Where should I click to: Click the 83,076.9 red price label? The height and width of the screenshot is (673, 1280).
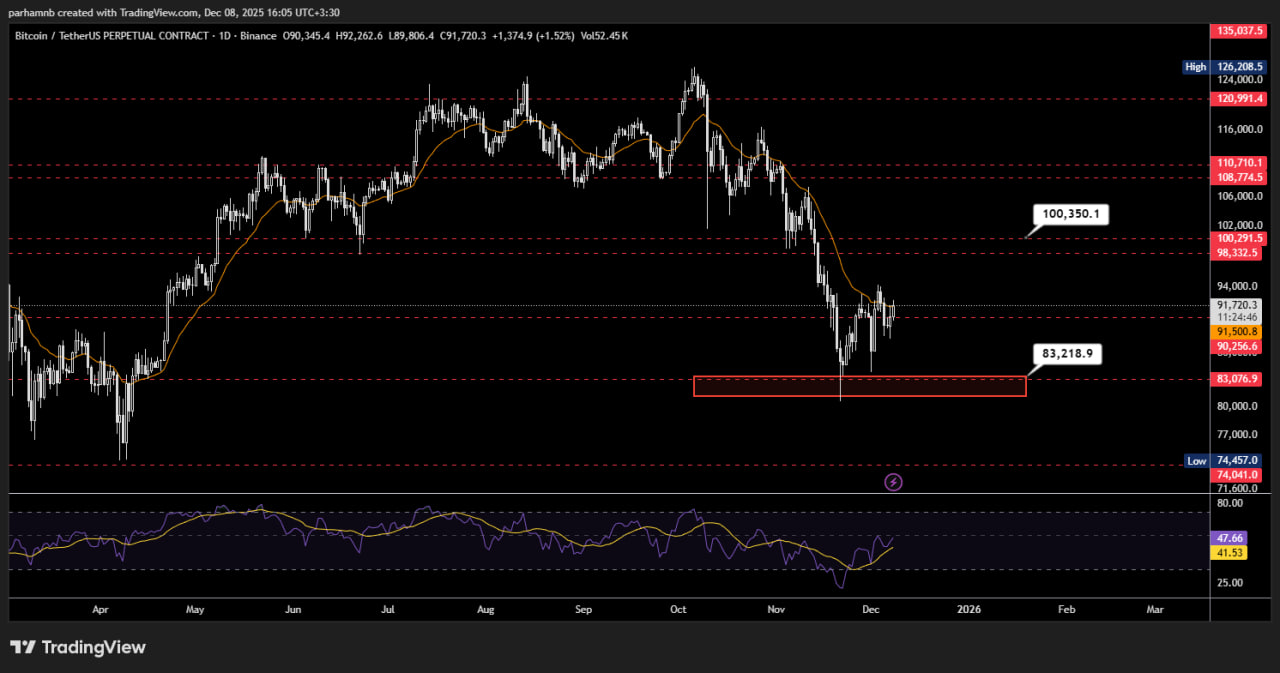click(1238, 379)
